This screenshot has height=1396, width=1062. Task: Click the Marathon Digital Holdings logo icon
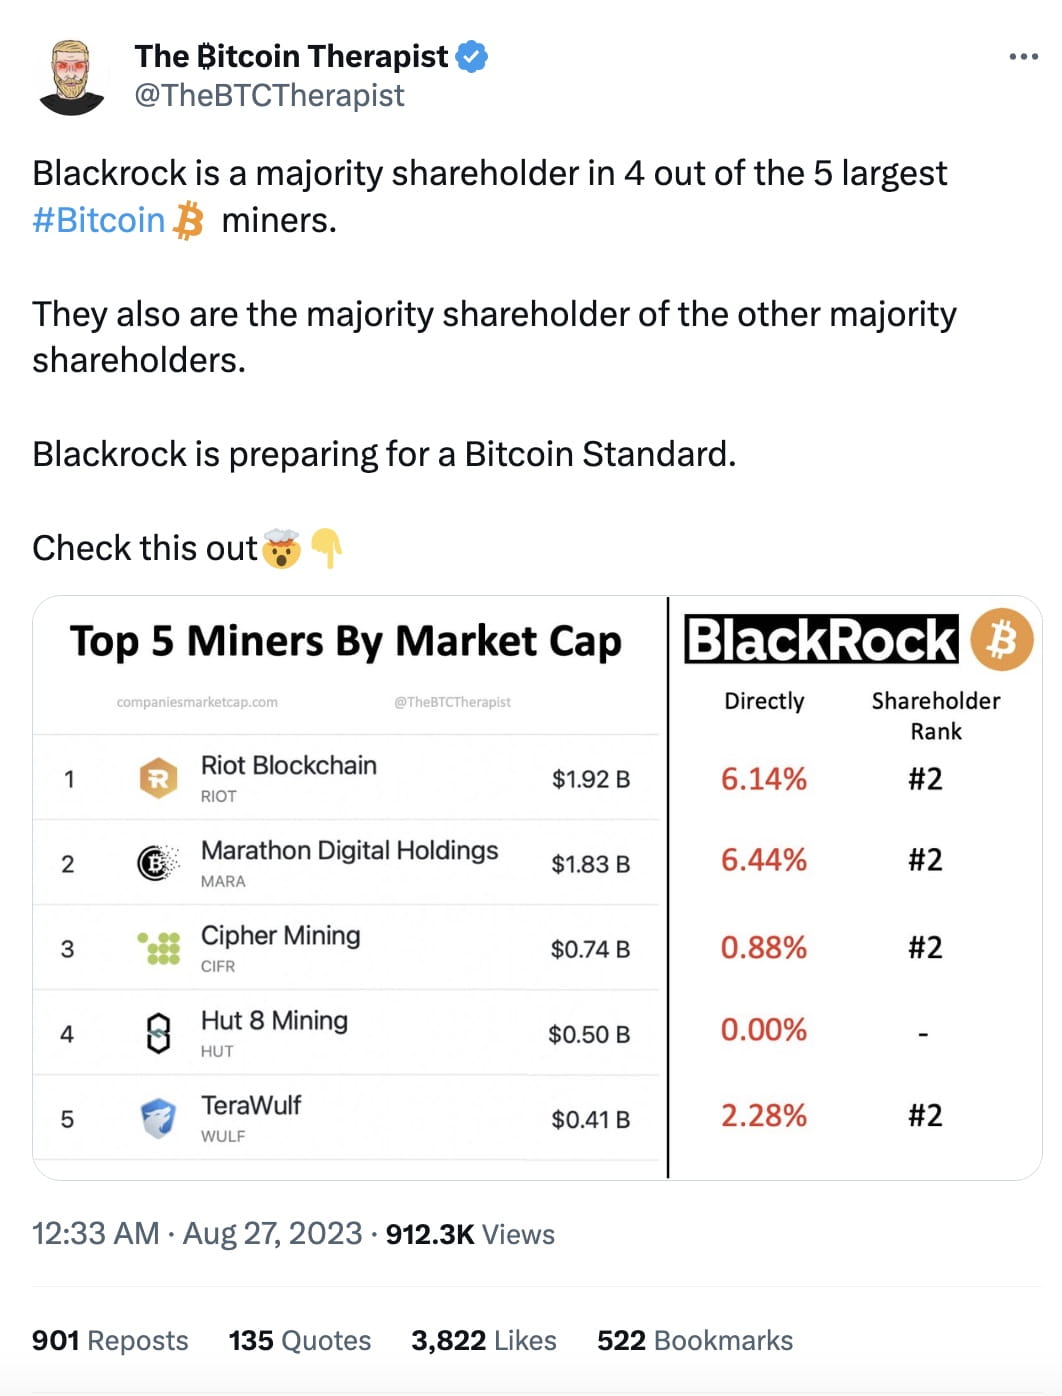click(x=155, y=863)
